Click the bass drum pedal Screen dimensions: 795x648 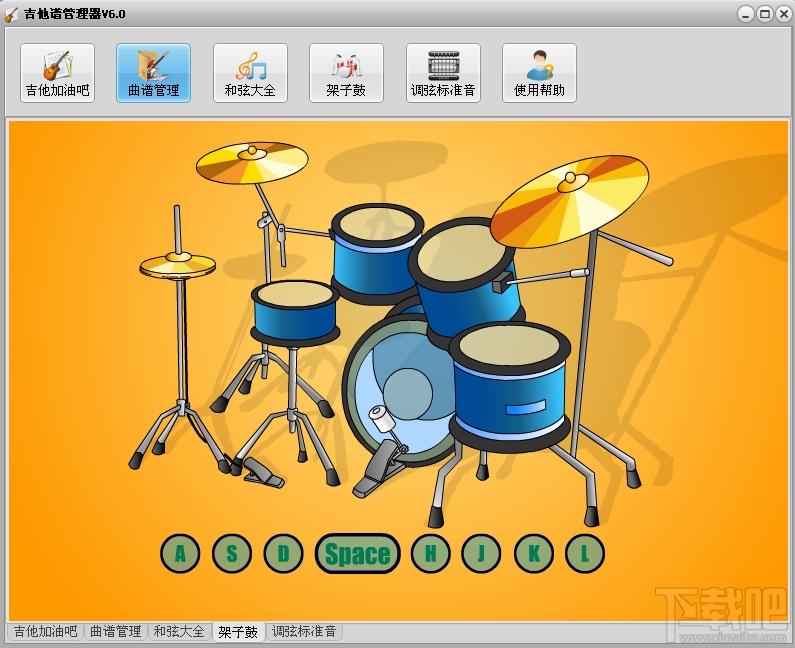tap(380, 470)
